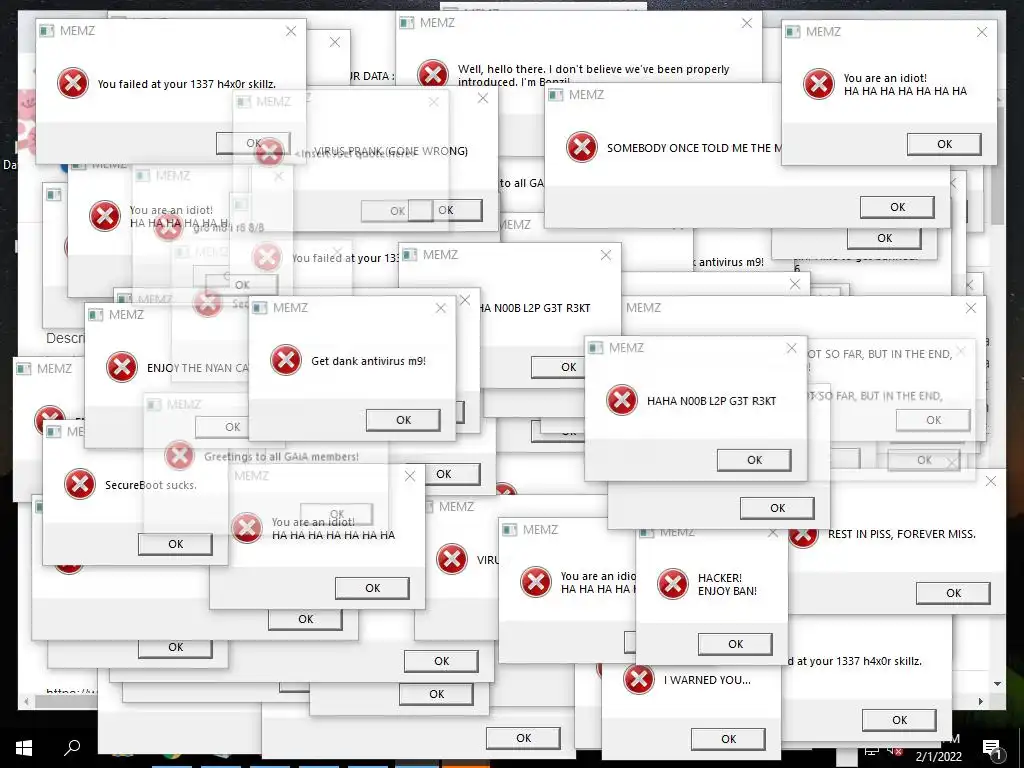This screenshot has height=768, width=1024.
Task: Click title bar icon of SOMEBODY ONCE TOLD ME dialog
Action: (556, 95)
